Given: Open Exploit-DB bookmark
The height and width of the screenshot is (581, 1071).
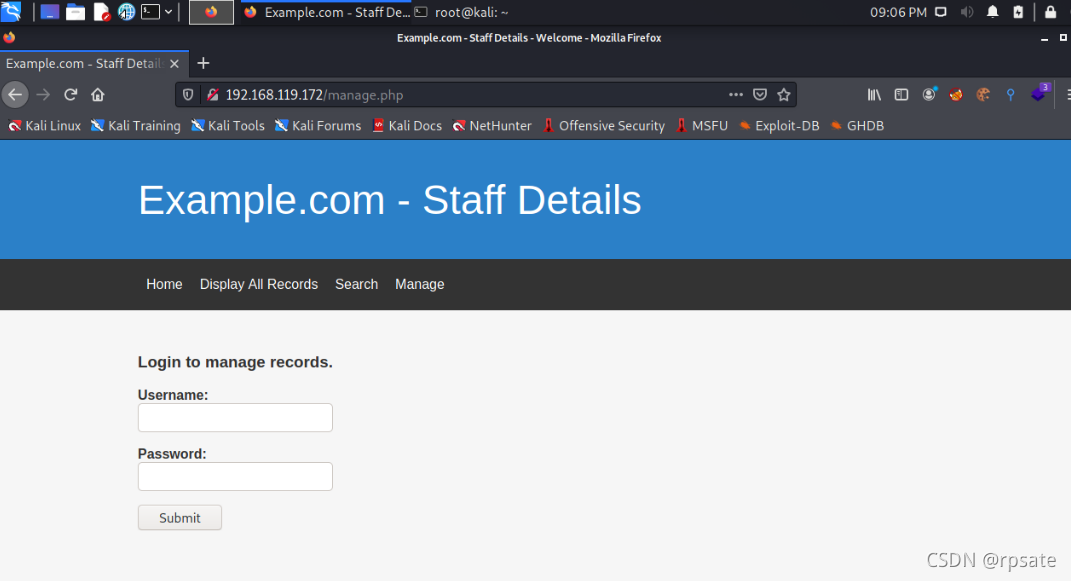Looking at the screenshot, I should [x=779, y=126].
